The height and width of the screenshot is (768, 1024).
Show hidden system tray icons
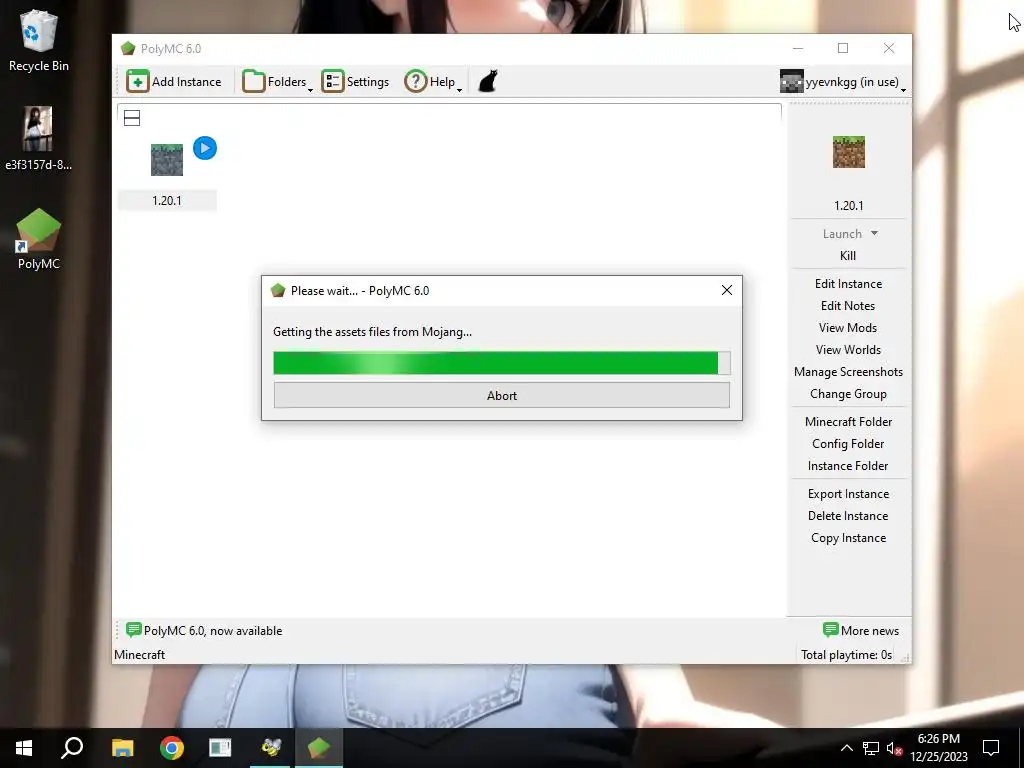pos(846,748)
